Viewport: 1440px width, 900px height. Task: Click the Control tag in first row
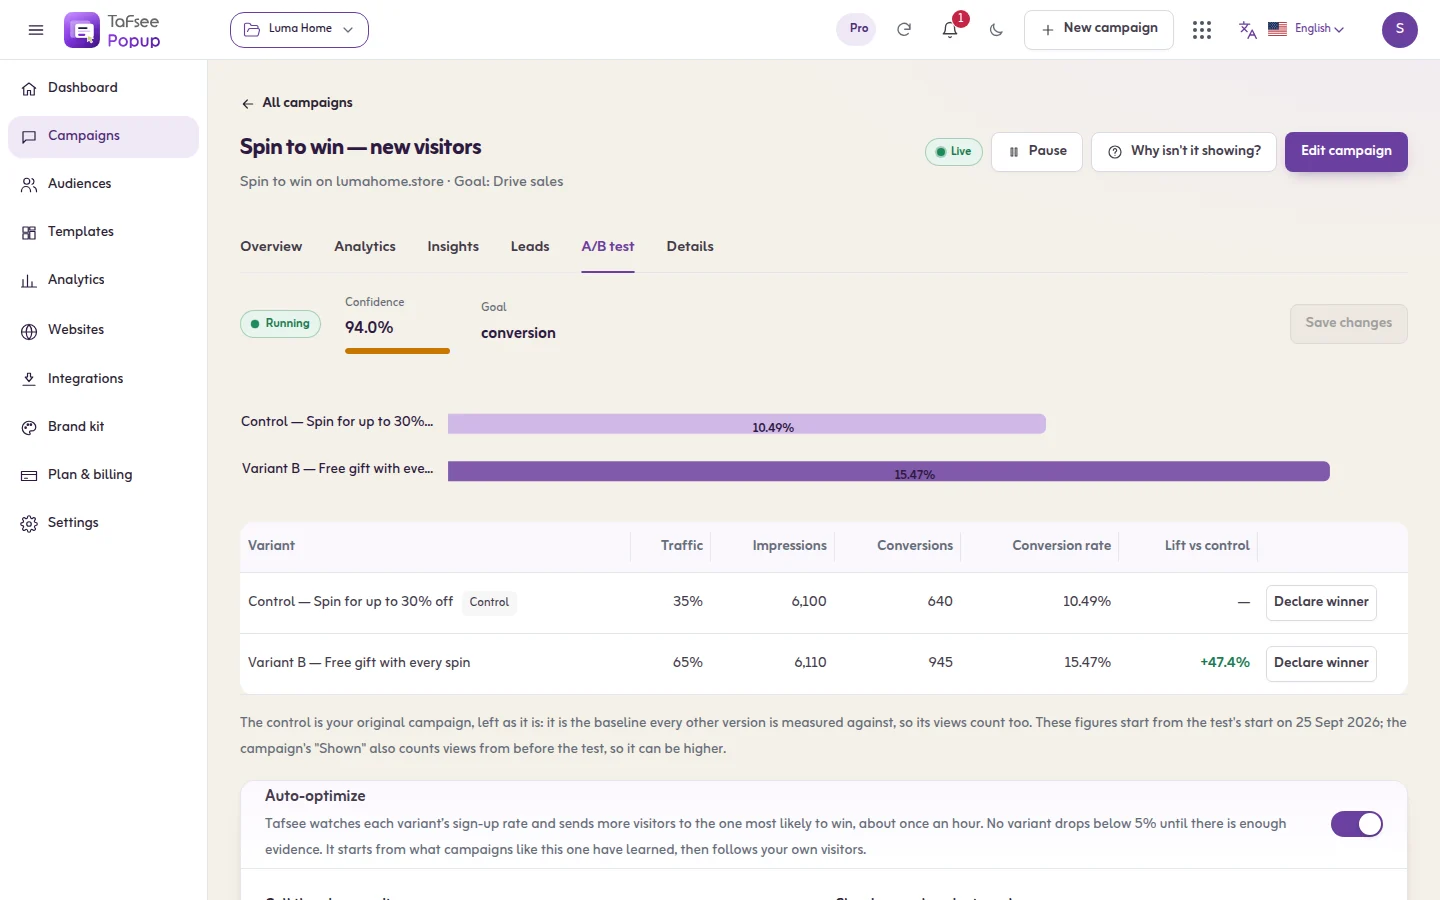point(489,602)
